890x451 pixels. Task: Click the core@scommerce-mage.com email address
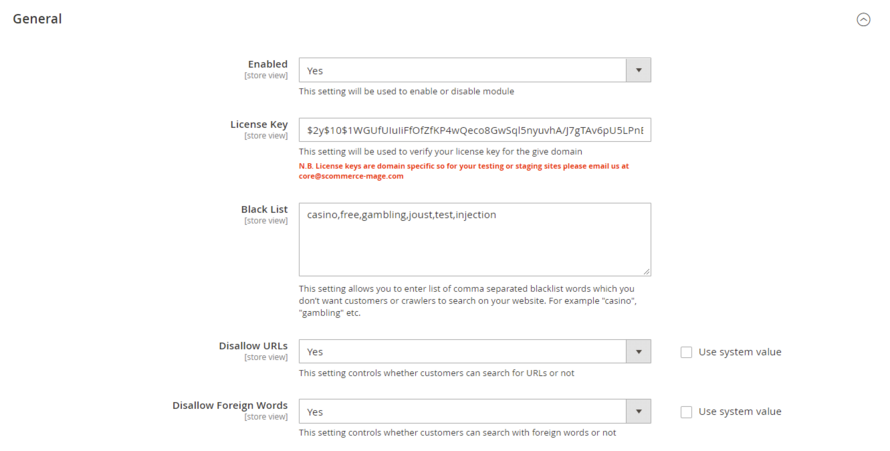(351, 176)
